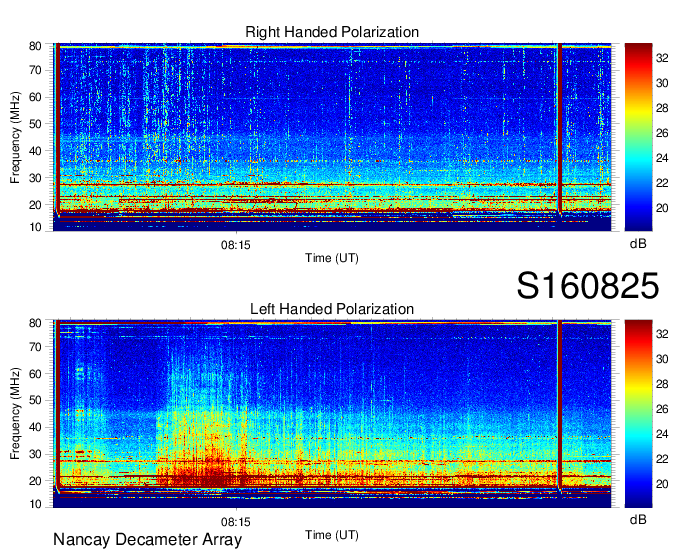Click the 08:15 tick label under the top plot
This screenshot has height=552, width=680.
(x=235, y=245)
